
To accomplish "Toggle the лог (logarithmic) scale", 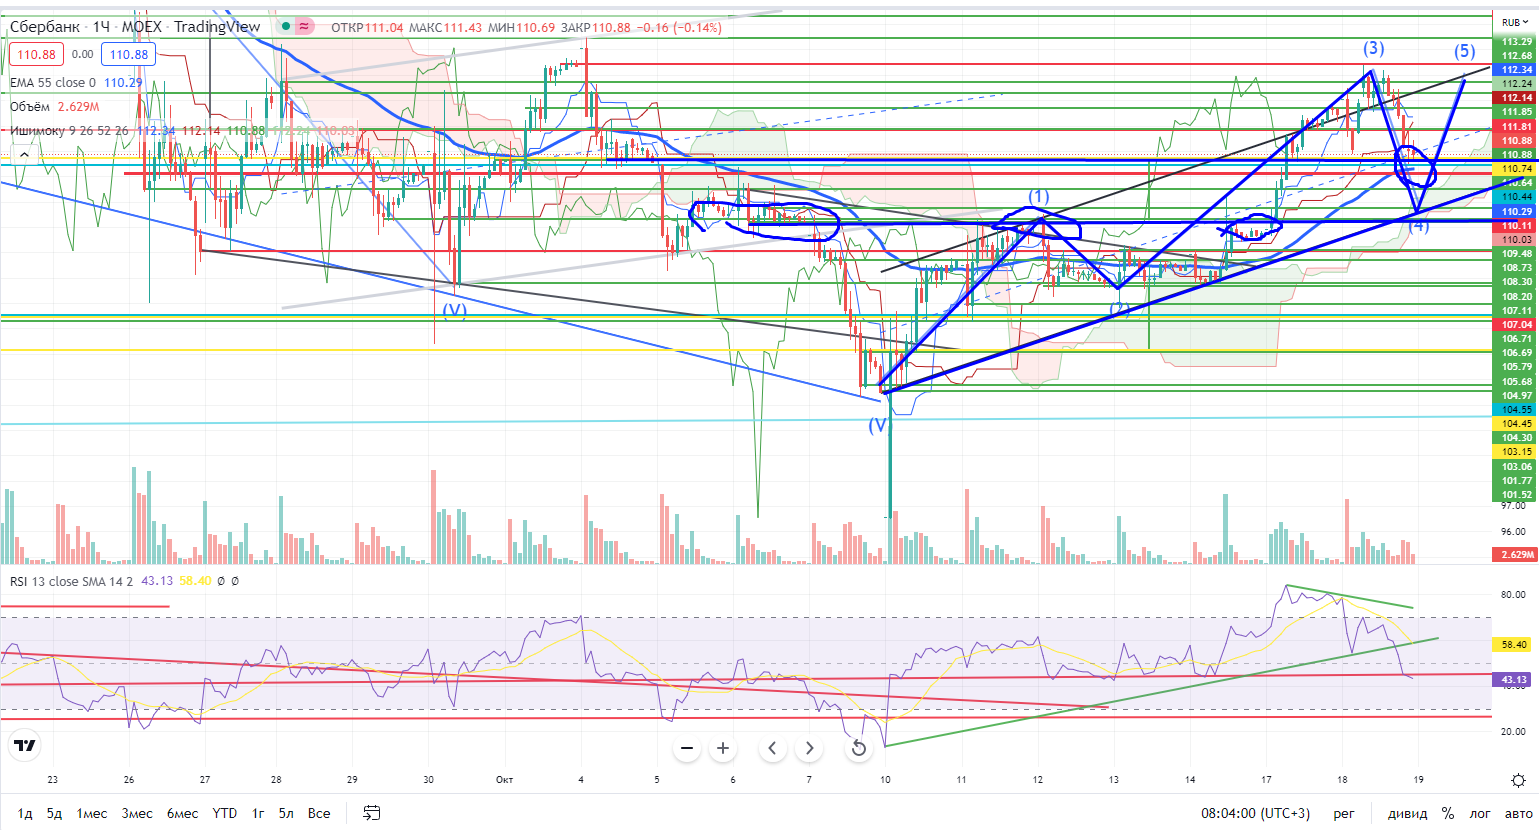I will [x=1480, y=813].
